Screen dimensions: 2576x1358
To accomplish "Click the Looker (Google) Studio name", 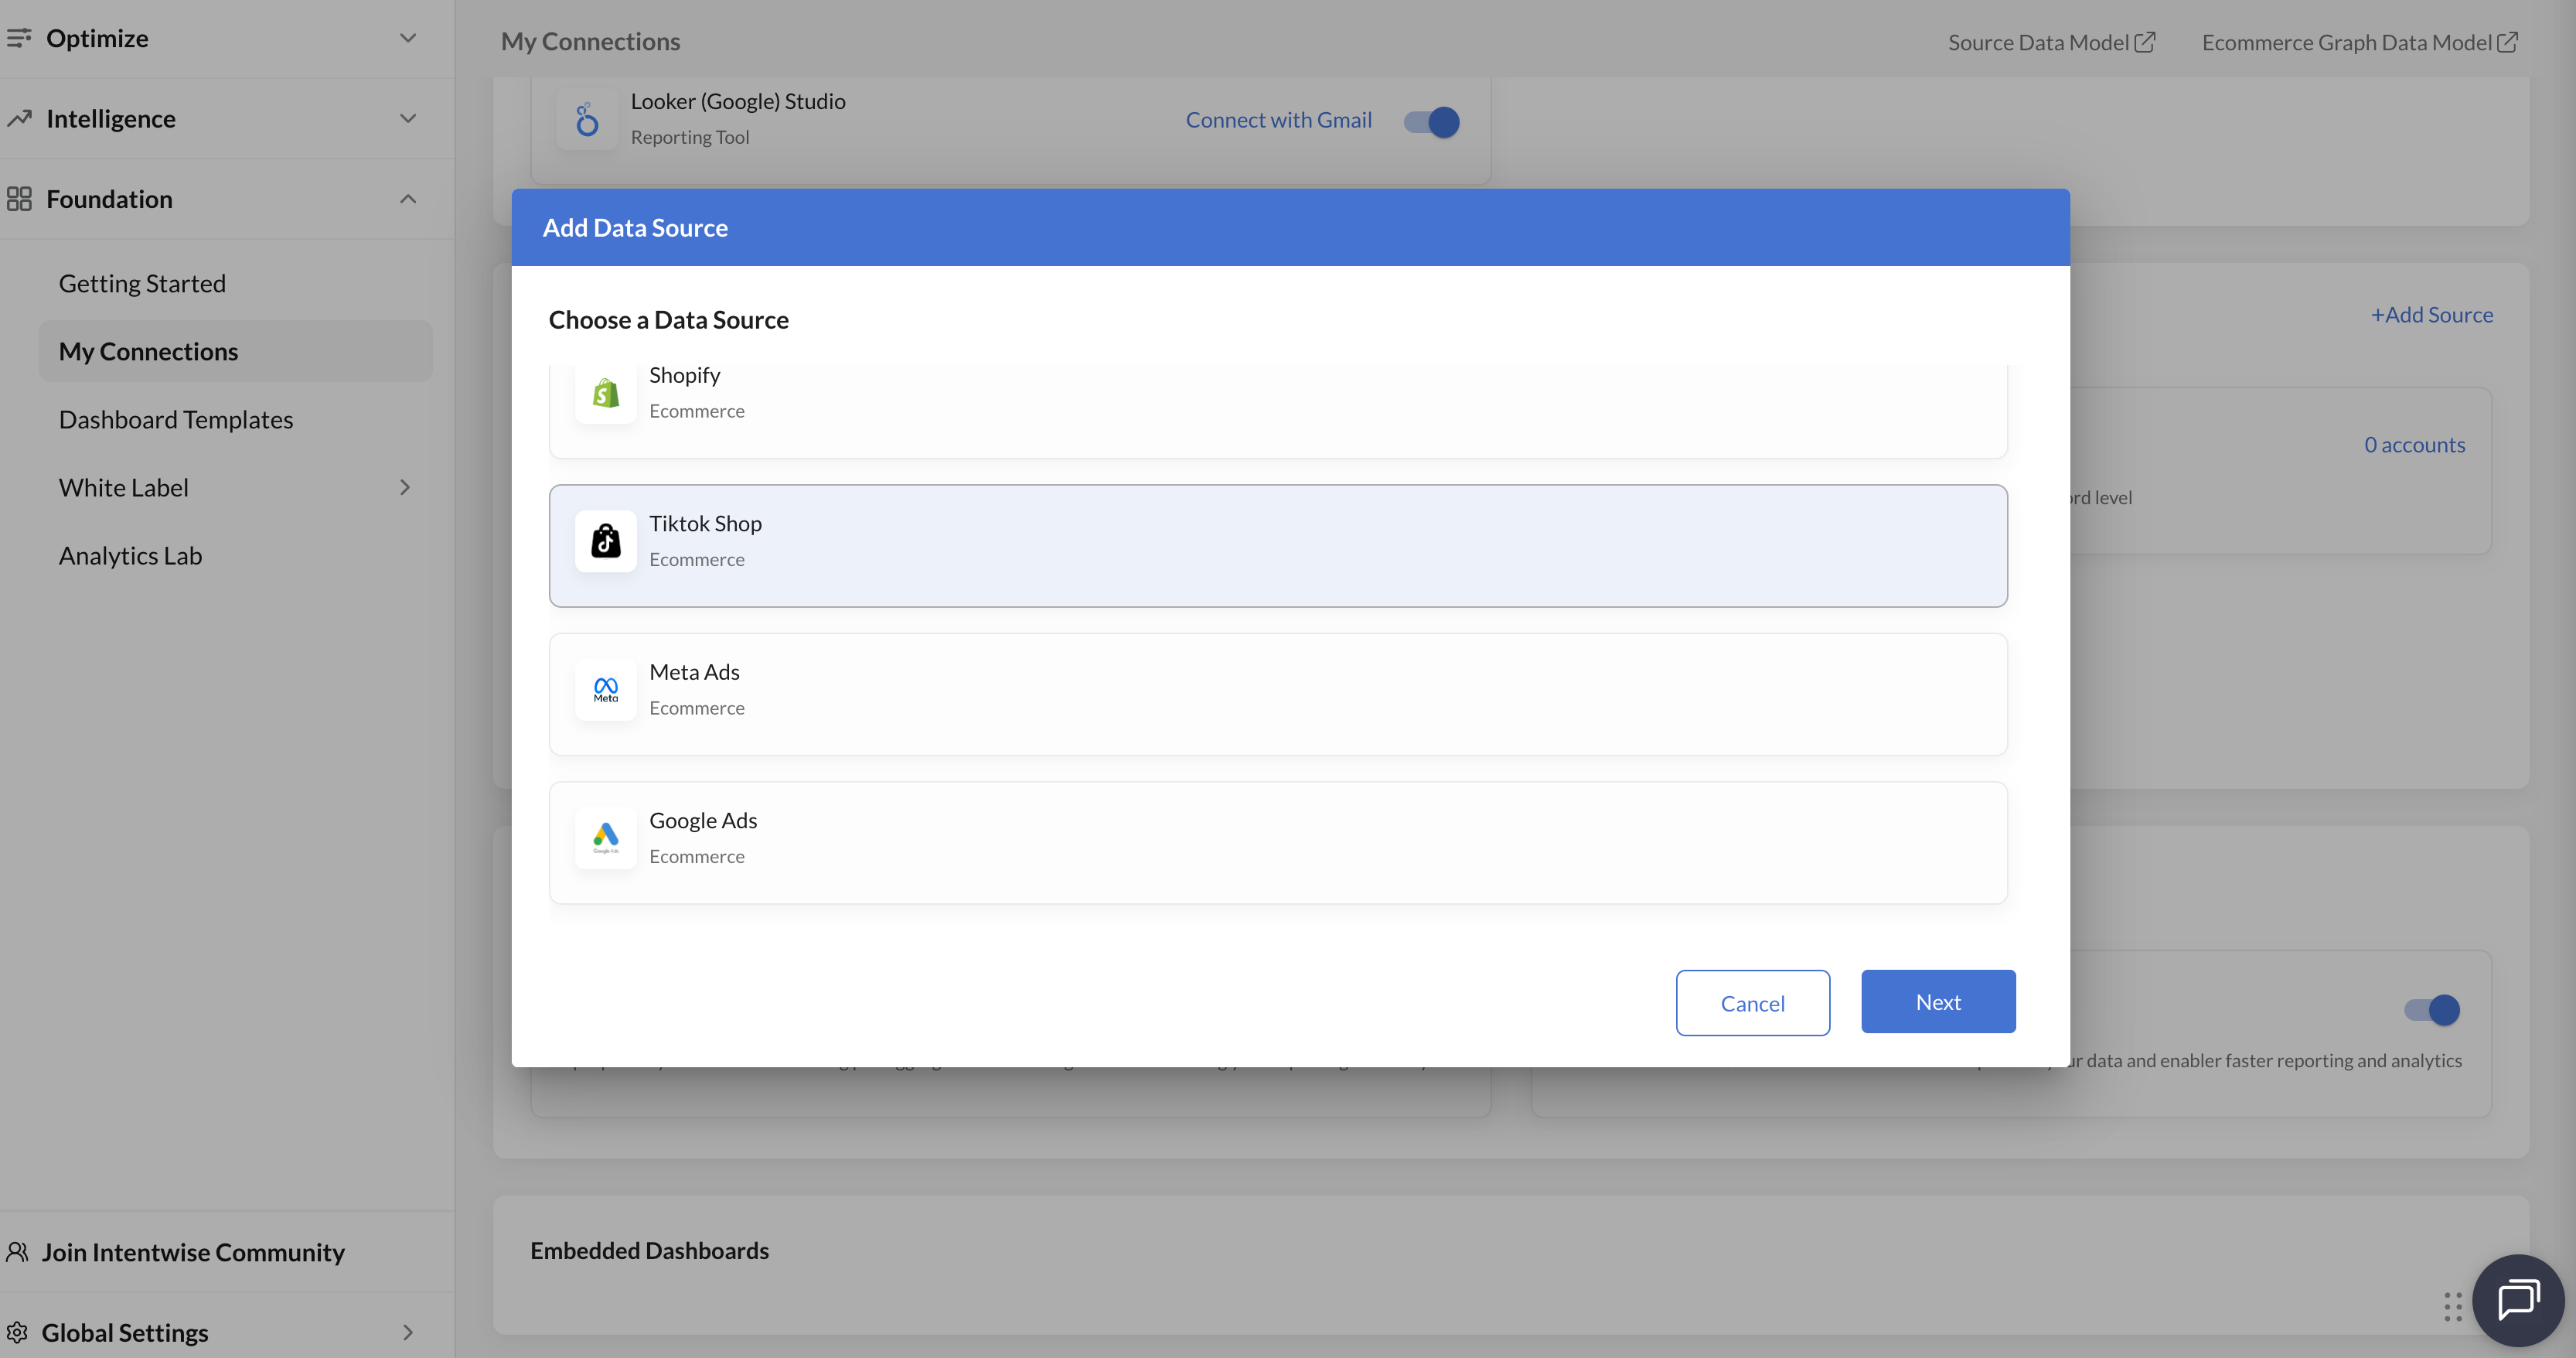I will click(738, 101).
